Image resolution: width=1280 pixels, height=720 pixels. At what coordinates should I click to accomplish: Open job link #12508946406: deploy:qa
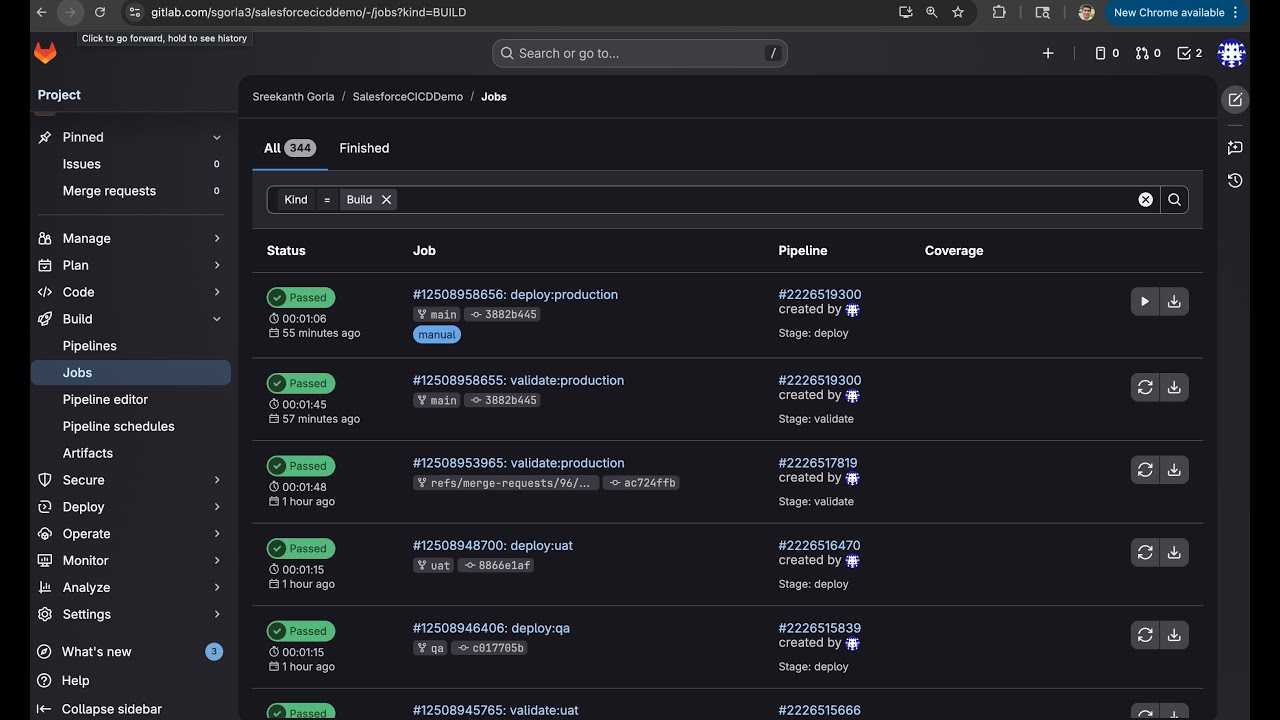click(491, 628)
